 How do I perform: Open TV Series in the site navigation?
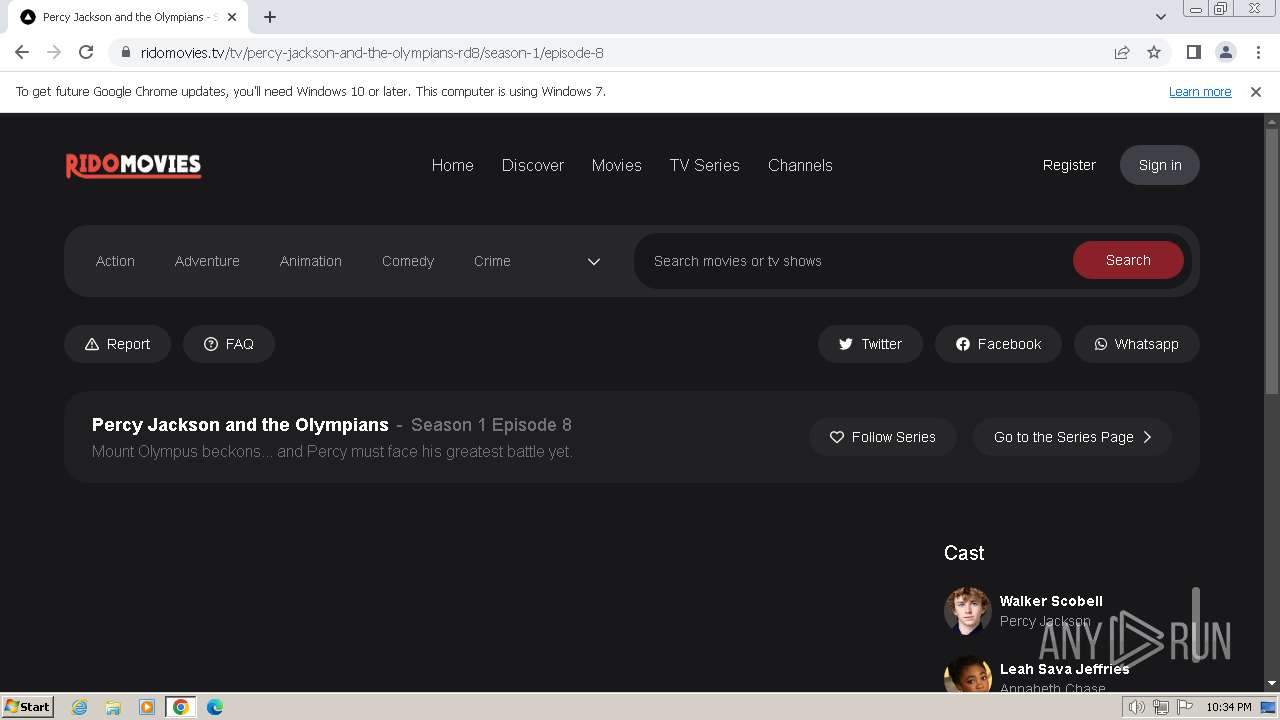pos(704,165)
